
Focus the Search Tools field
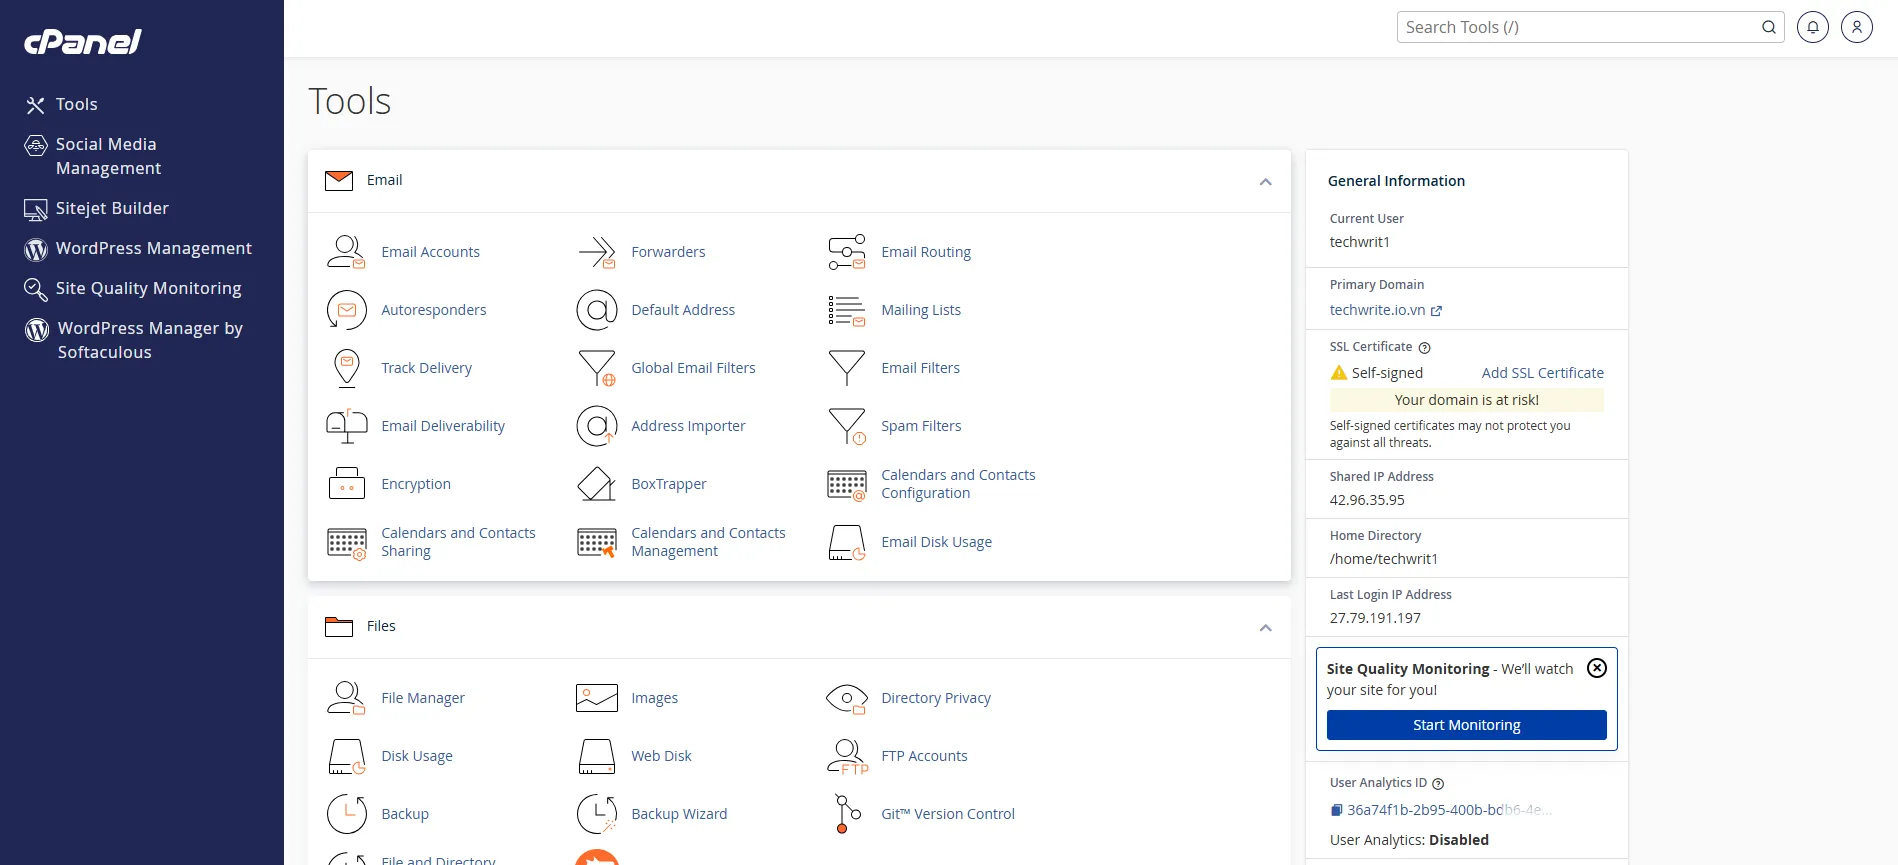pyautogui.click(x=1578, y=27)
